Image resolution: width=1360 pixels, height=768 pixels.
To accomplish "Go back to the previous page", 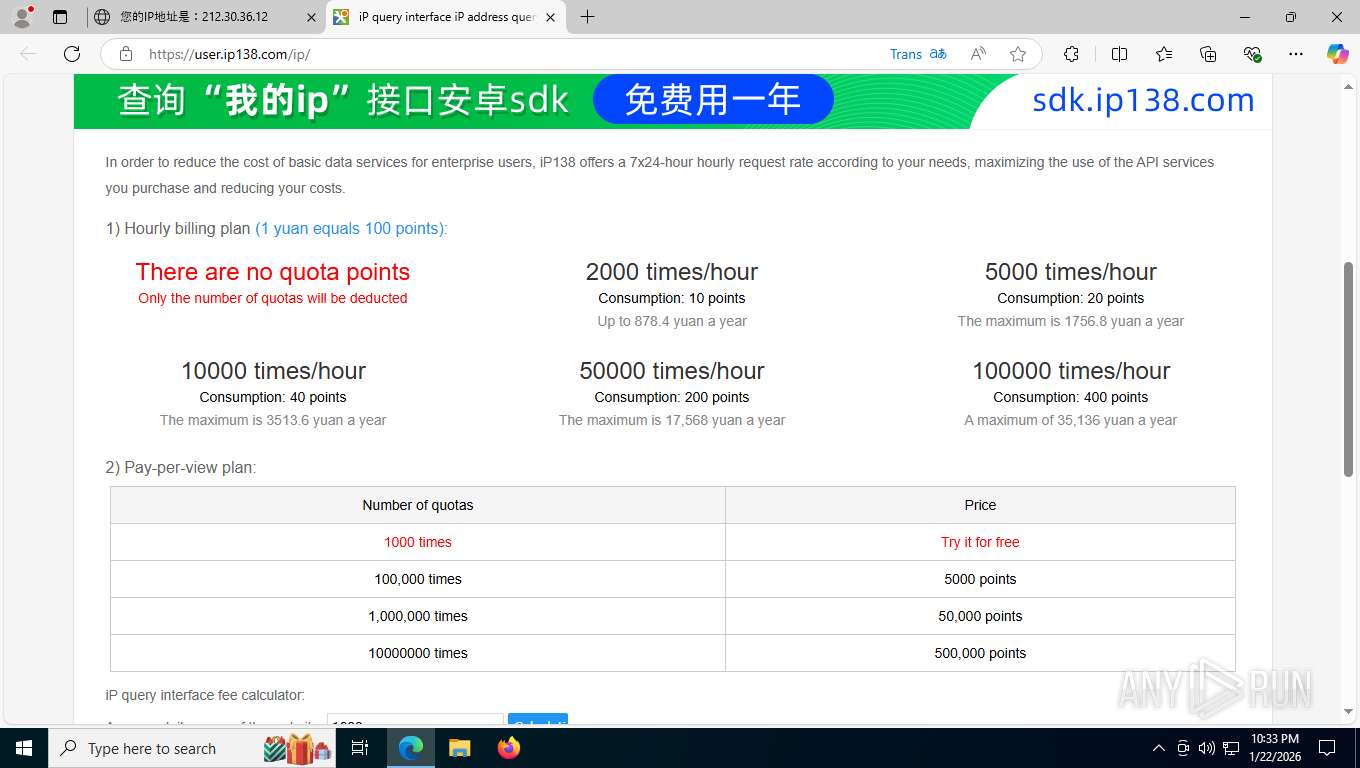I will point(28,54).
